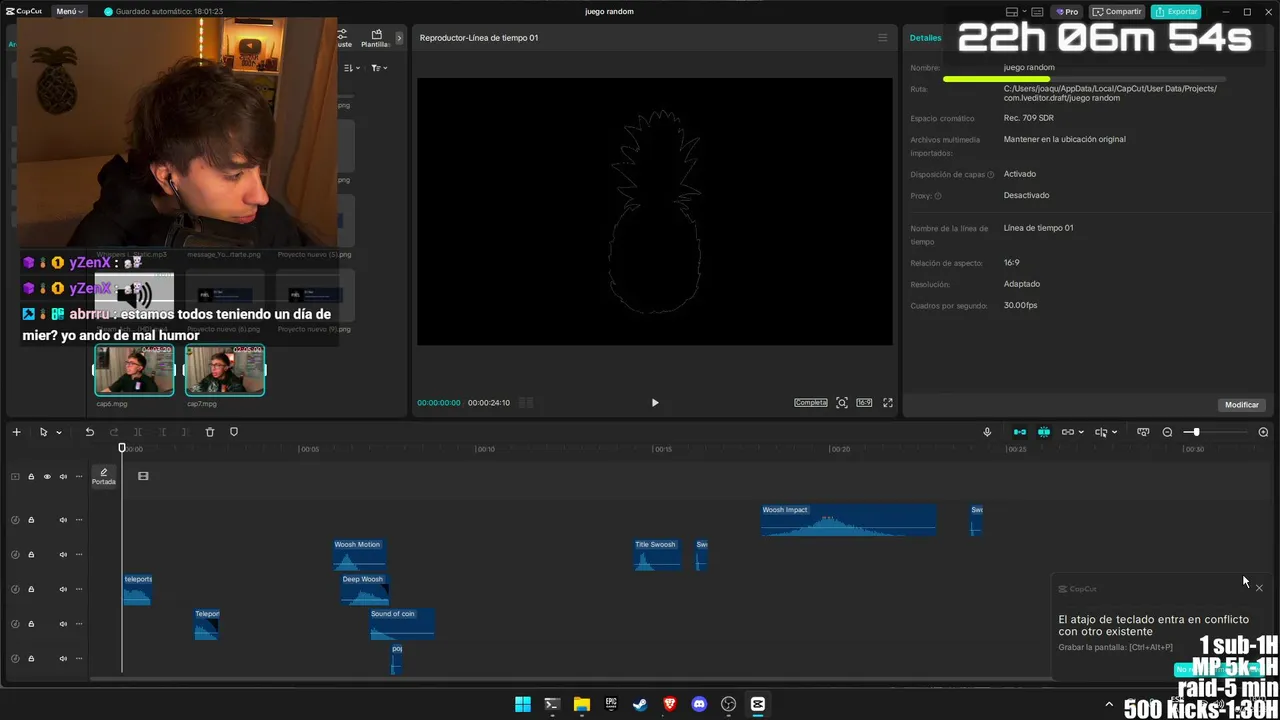This screenshot has height=720, width=1280.
Task: Select the Woosh Impact audio clip
Action: (x=849, y=520)
